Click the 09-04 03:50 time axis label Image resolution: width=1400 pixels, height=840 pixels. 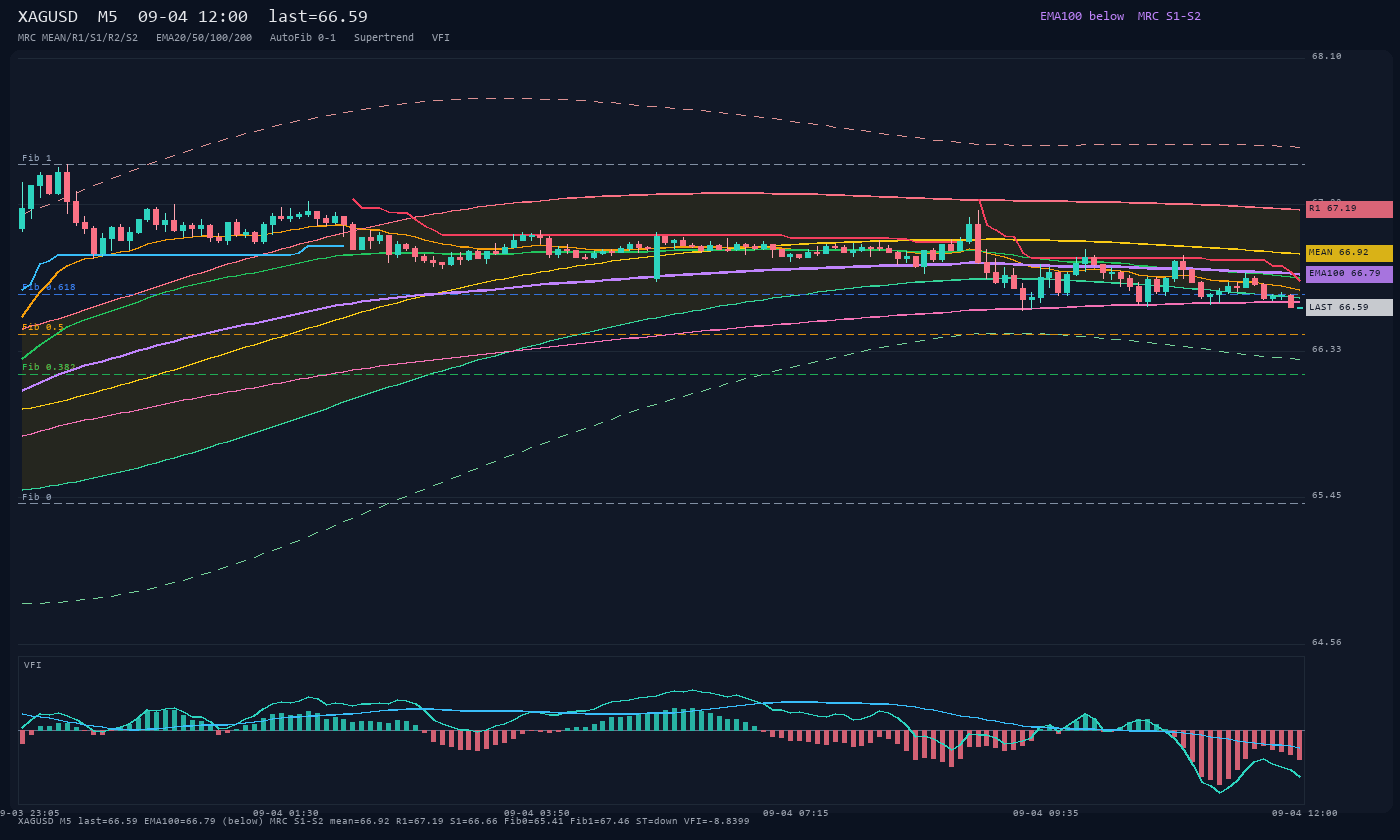pyautogui.click(x=537, y=813)
